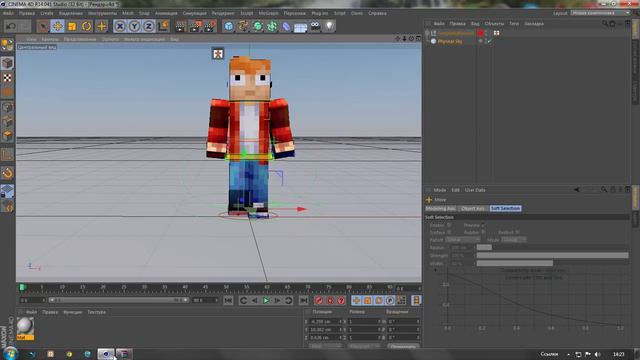Screen dimensions: 640x360
Task: Click the Apply button under coordinates
Action: tap(403, 347)
